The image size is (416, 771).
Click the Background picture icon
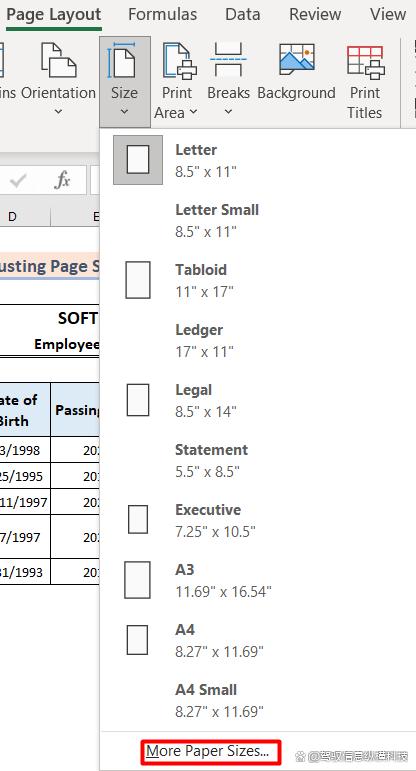point(297,59)
